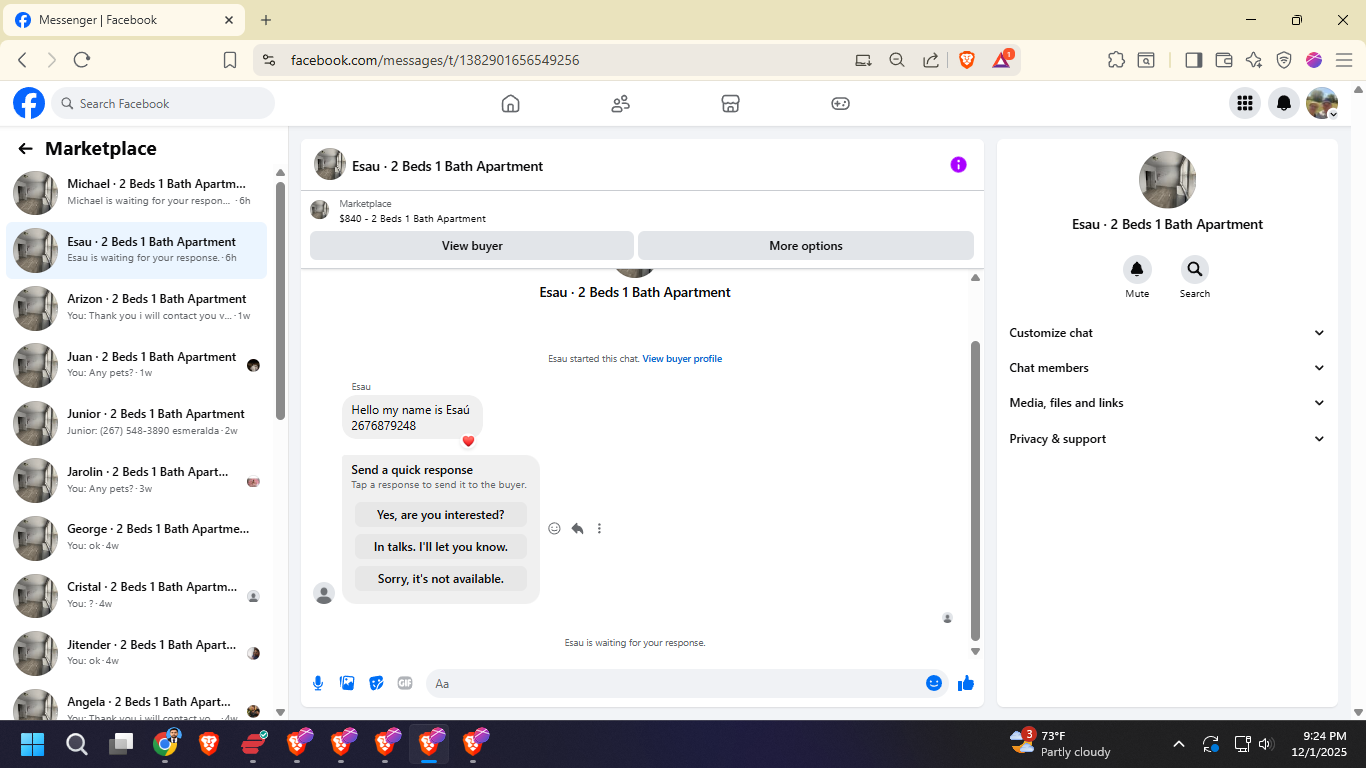
Task: Open more message options three dots
Action: pos(599,528)
